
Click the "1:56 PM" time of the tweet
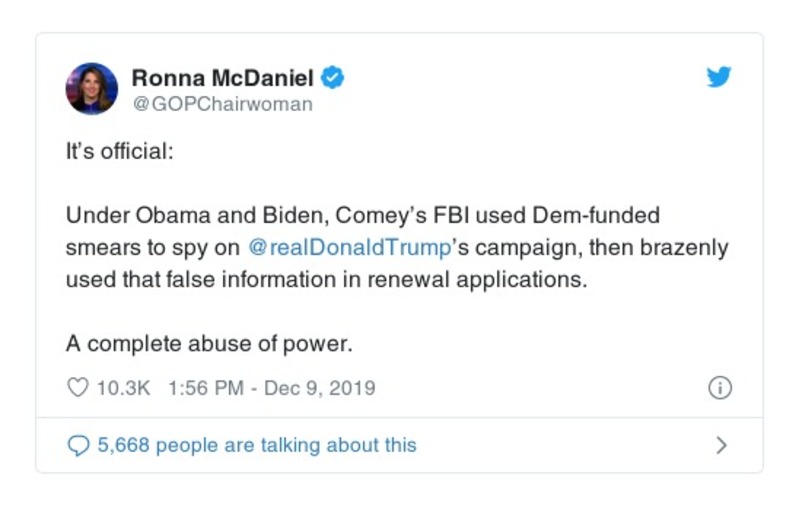206,388
